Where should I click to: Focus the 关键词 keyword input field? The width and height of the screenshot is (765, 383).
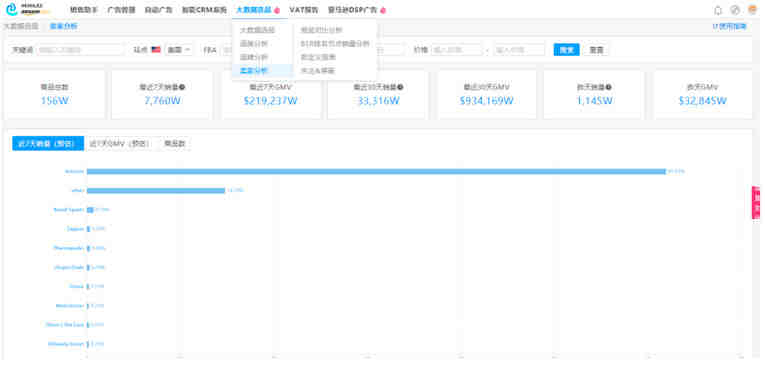tap(80, 50)
